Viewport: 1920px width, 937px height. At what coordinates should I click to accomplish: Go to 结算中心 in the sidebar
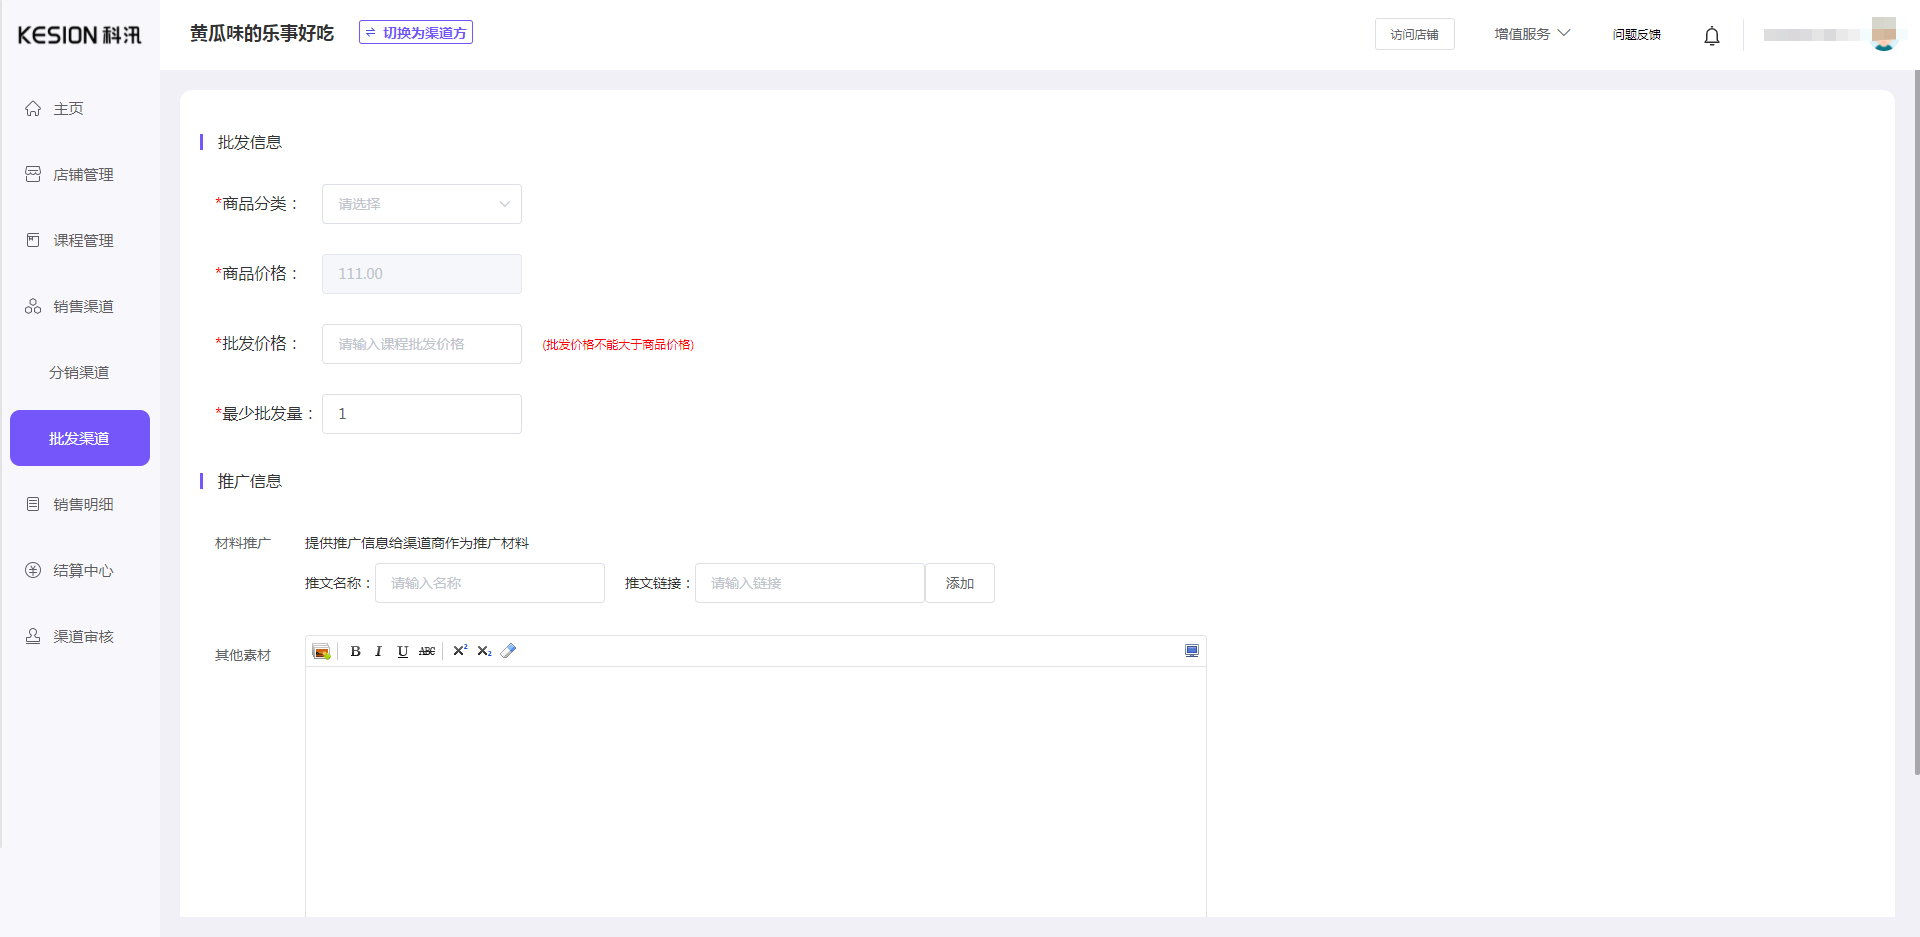point(83,571)
